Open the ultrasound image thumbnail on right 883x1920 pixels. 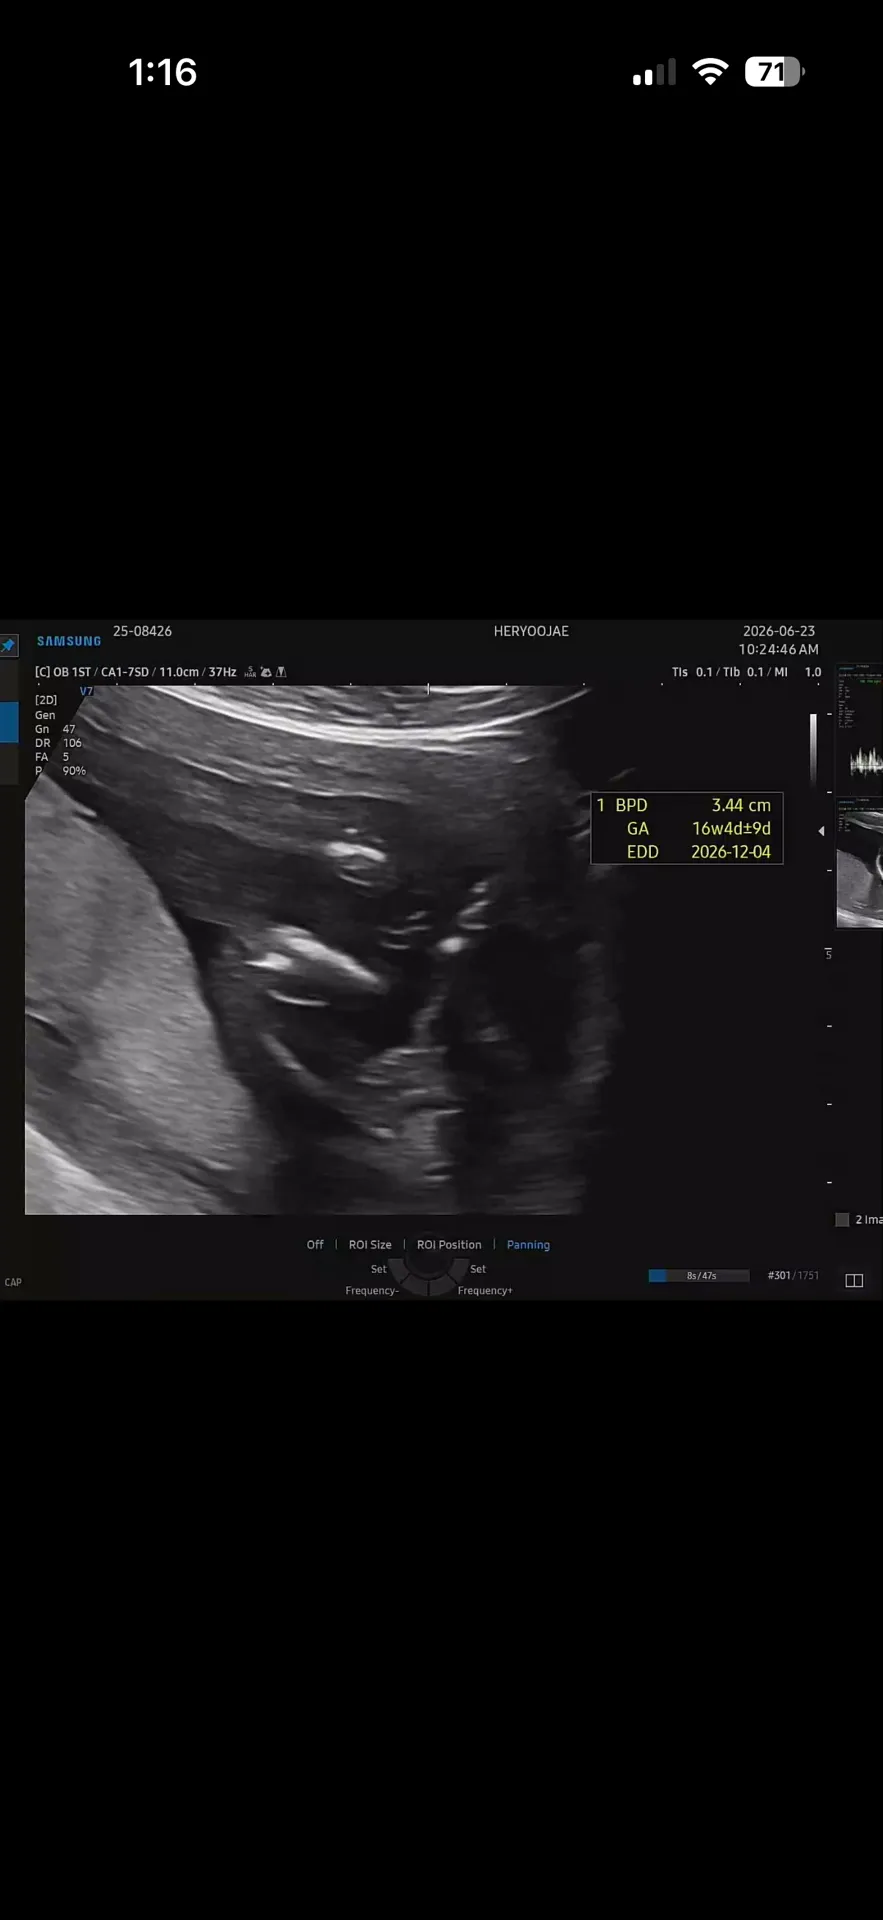860,863
